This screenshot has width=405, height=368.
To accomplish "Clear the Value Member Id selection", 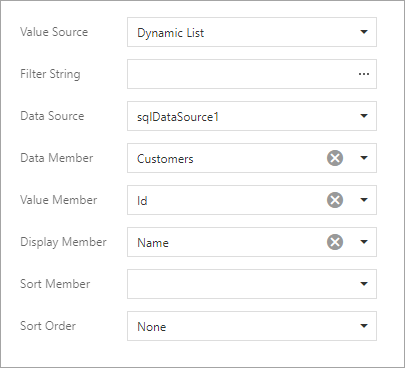I will click(335, 200).
